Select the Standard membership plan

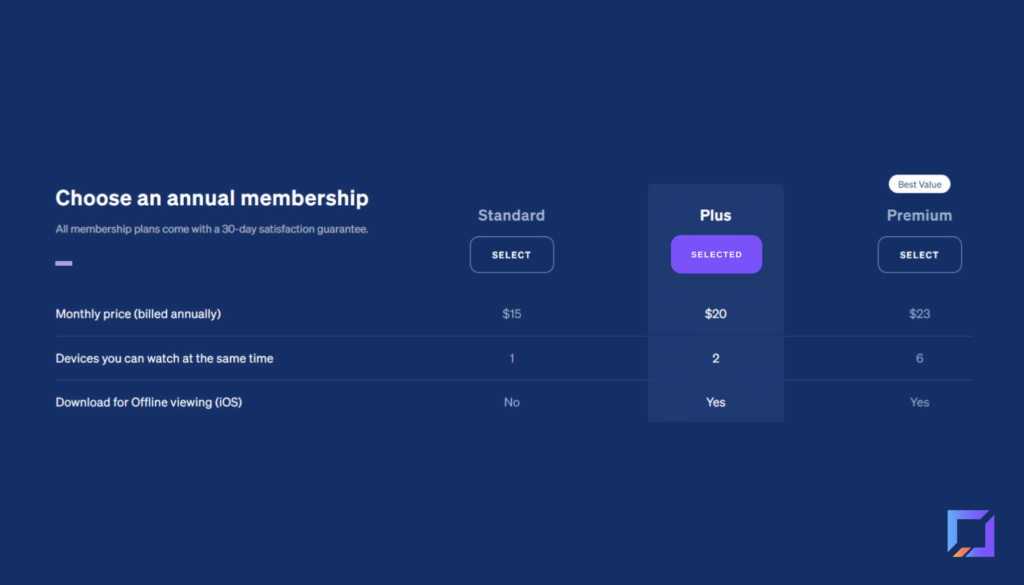click(x=511, y=255)
